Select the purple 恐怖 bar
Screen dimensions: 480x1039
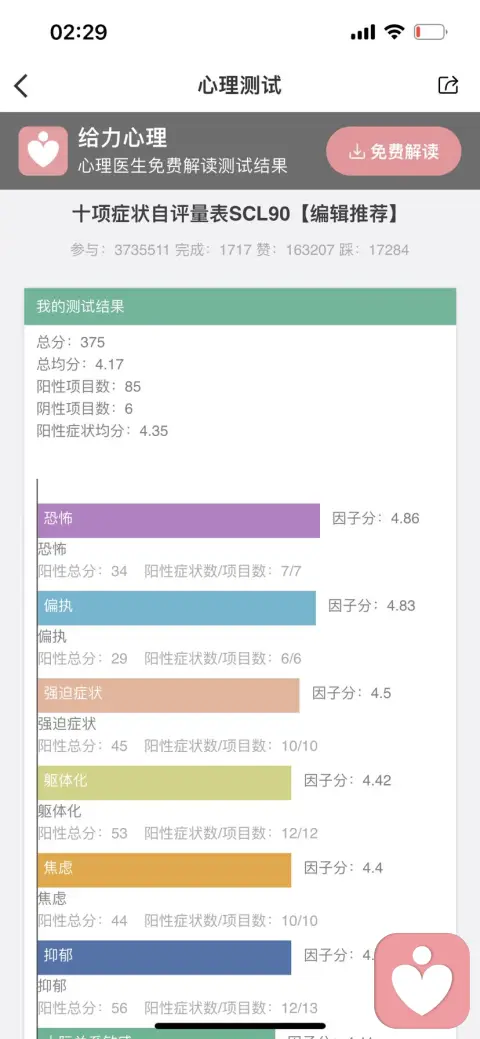pyautogui.click(x=179, y=520)
